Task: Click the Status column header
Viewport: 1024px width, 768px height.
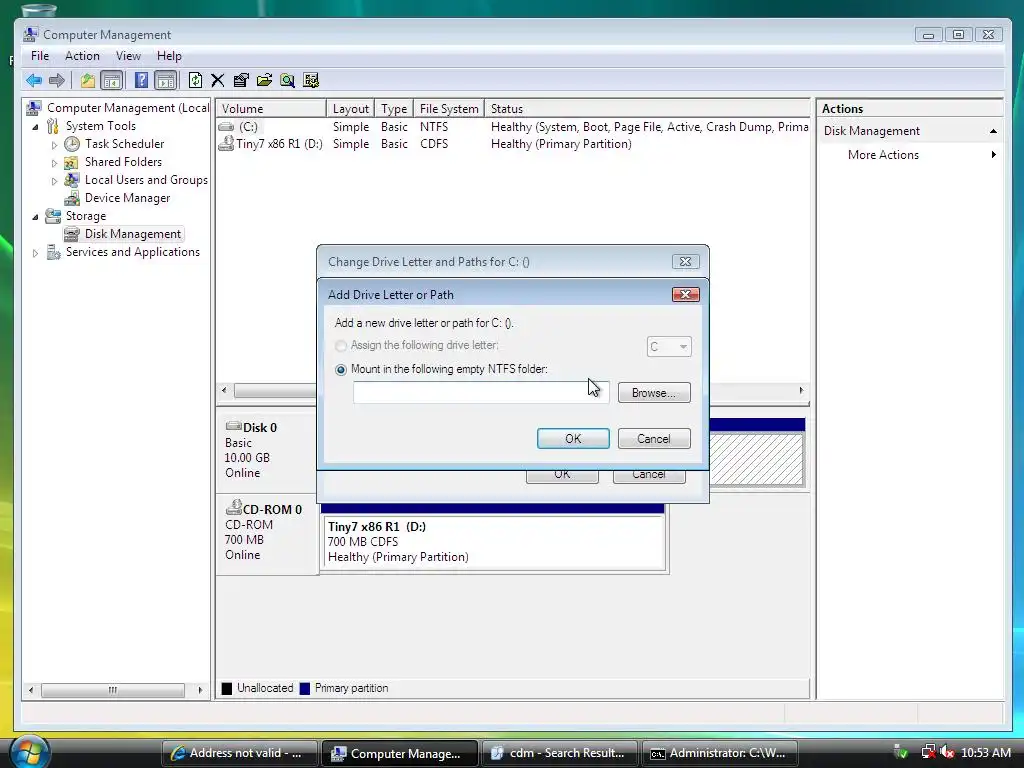Action: pos(647,108)
